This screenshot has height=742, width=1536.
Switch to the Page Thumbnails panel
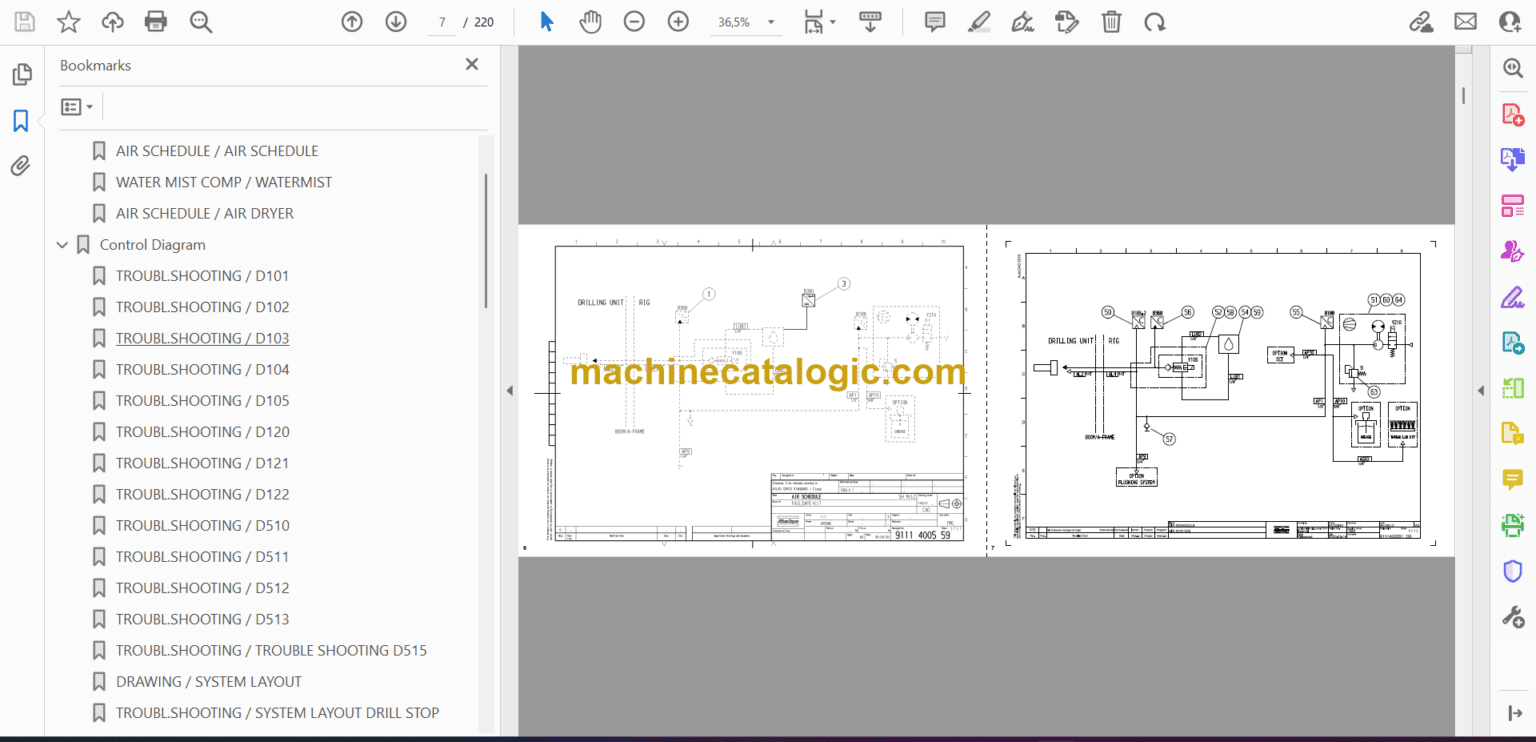[21, 73]
